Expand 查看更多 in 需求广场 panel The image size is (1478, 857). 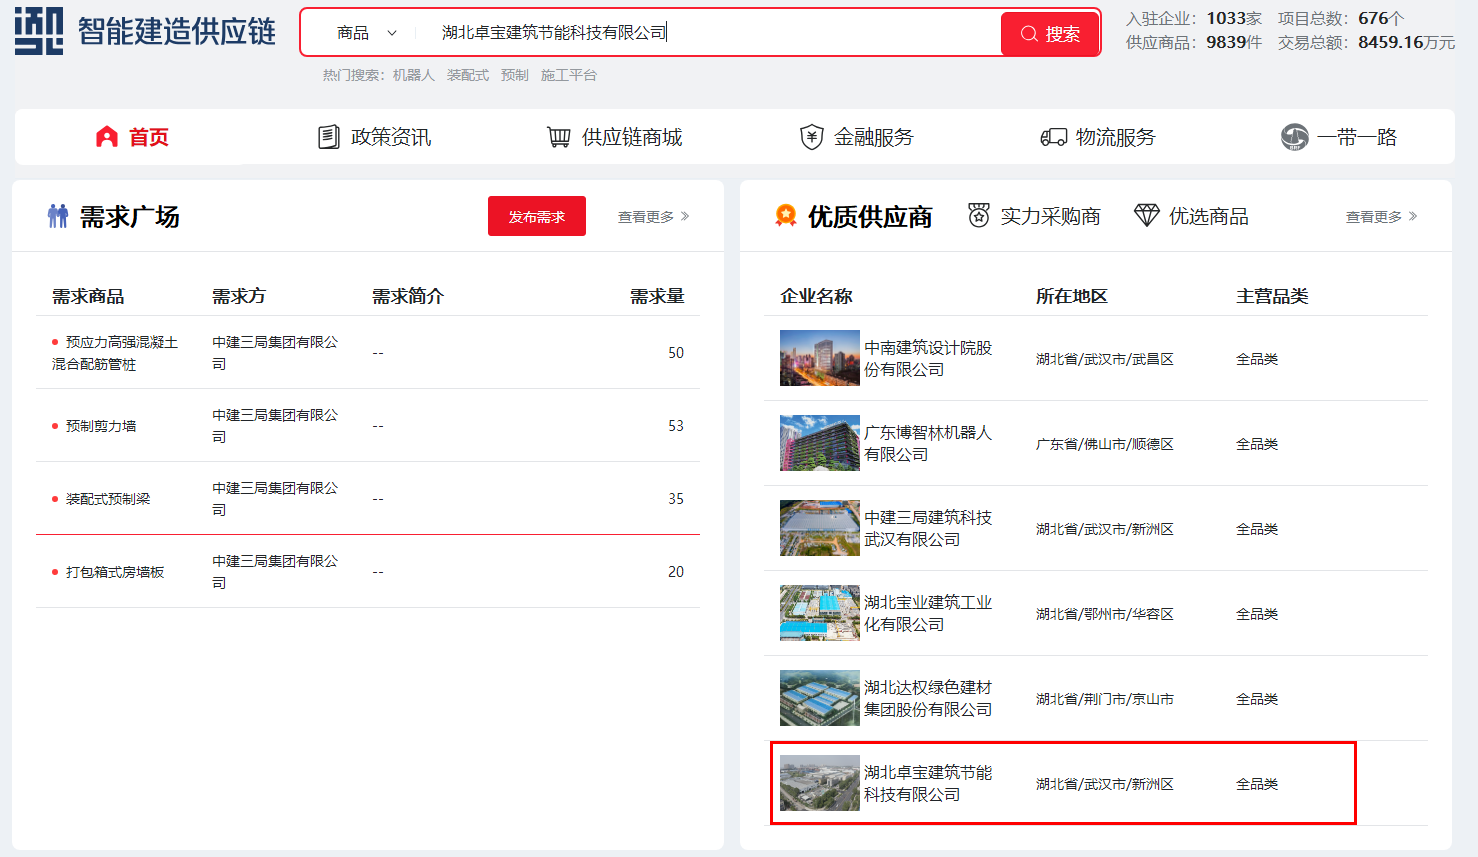click(x=653, y=216)
